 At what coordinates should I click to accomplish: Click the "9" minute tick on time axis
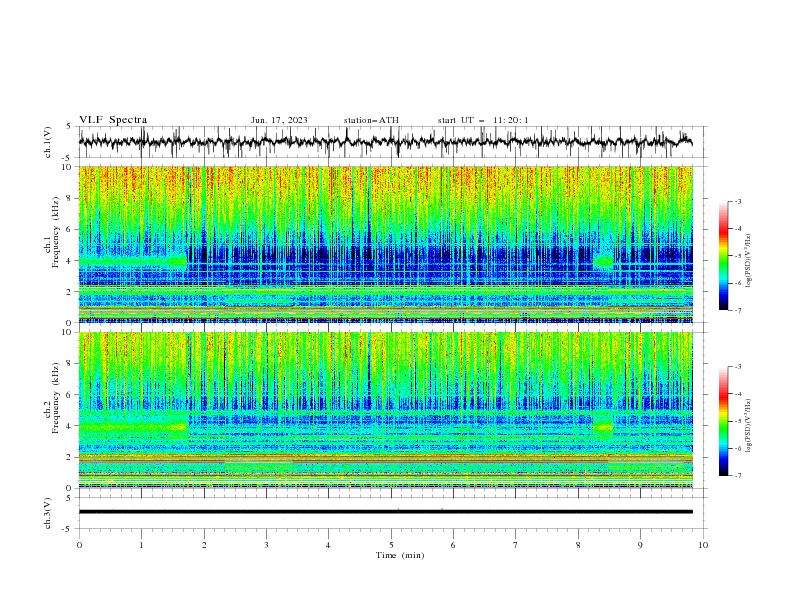click(x=640, y=545)
